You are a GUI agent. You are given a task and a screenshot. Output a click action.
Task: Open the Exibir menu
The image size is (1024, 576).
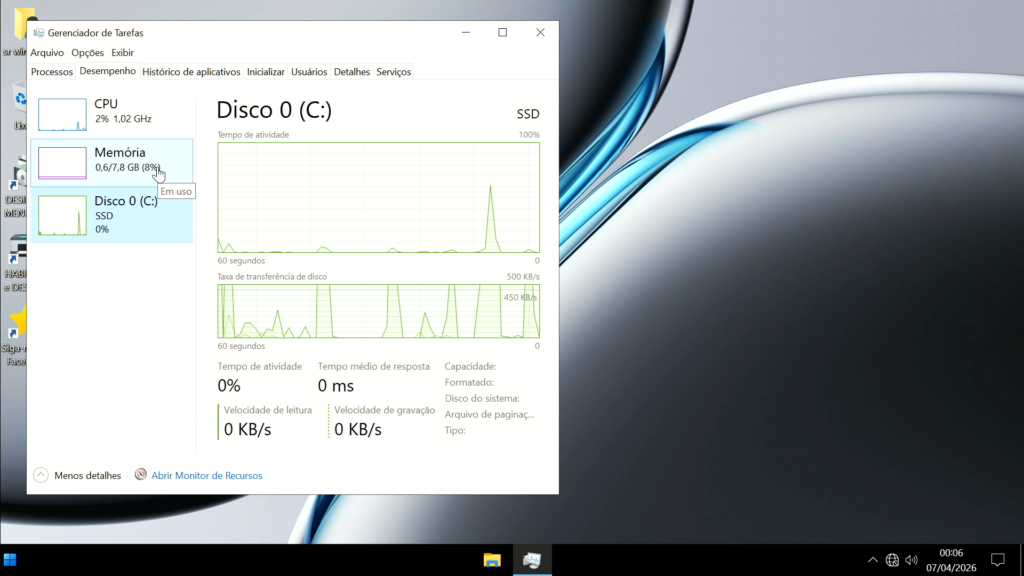122,53
